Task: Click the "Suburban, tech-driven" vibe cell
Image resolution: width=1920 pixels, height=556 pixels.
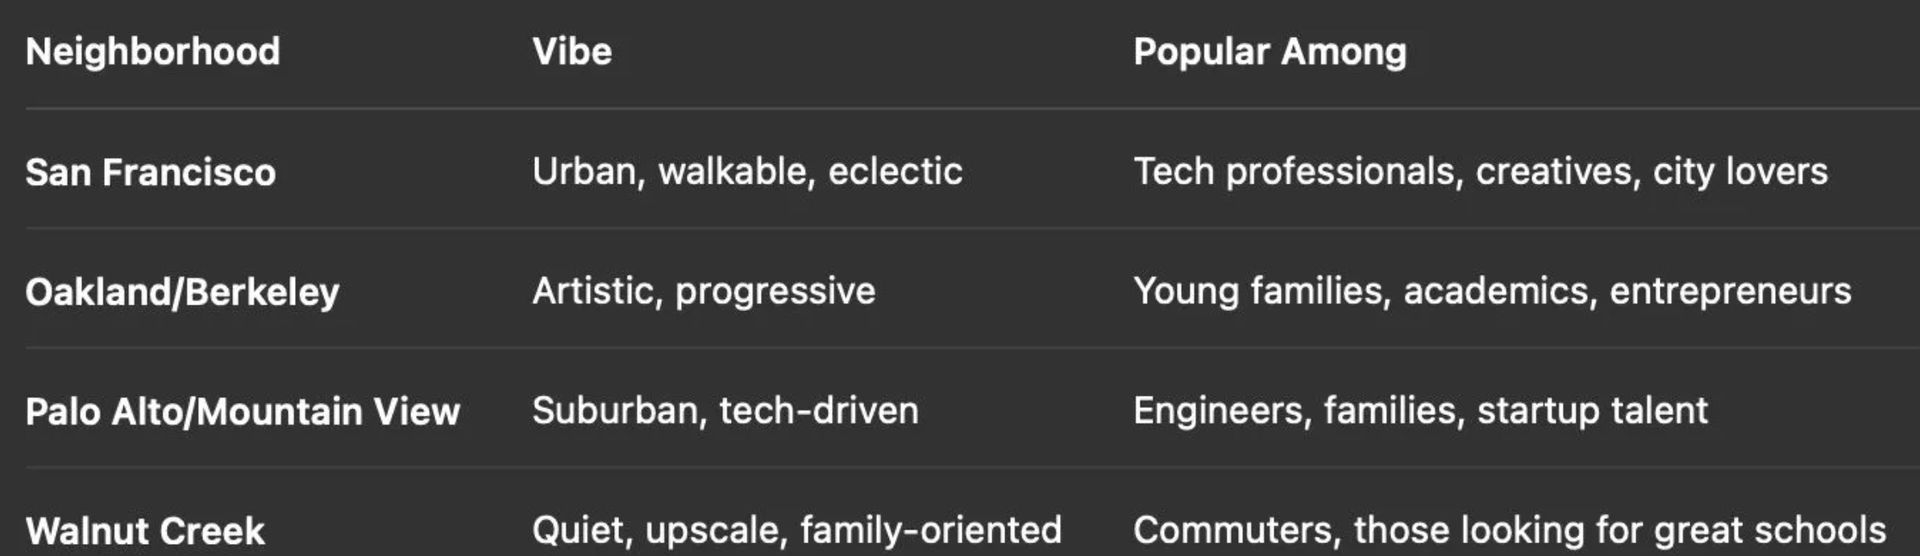Action: (x=725, y=411)
